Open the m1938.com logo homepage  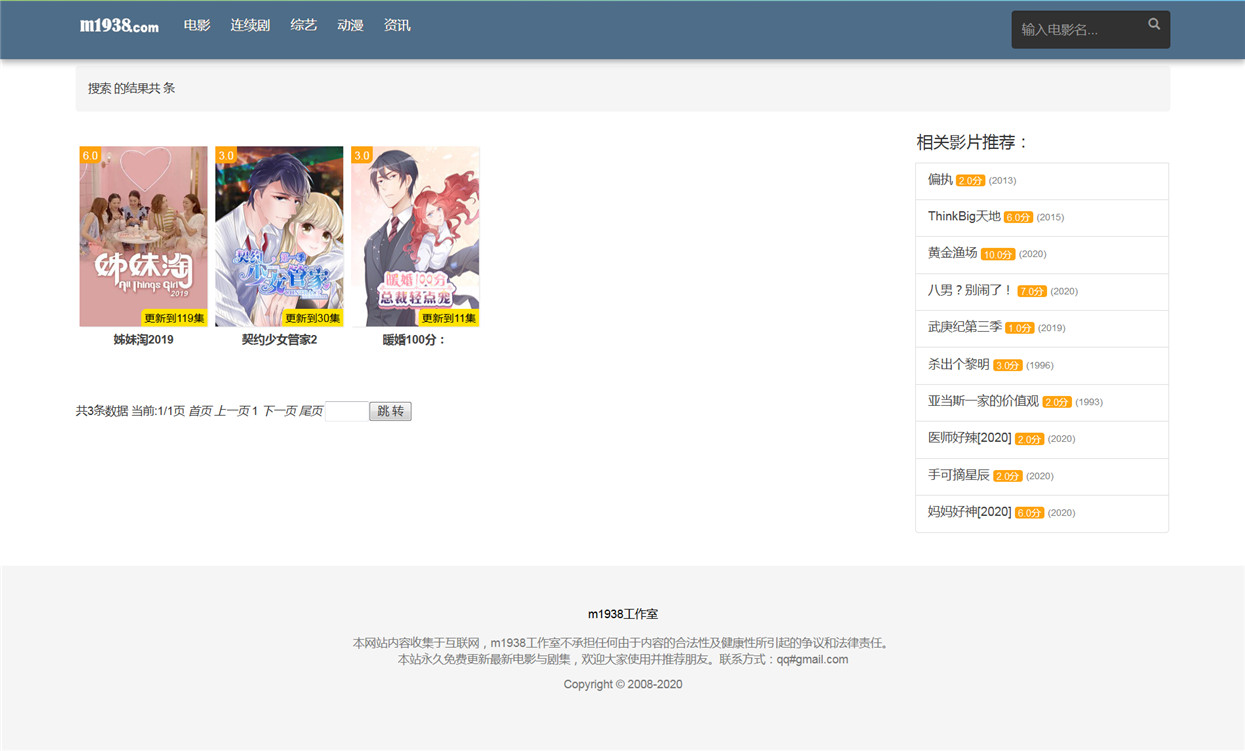coord(119,26)
